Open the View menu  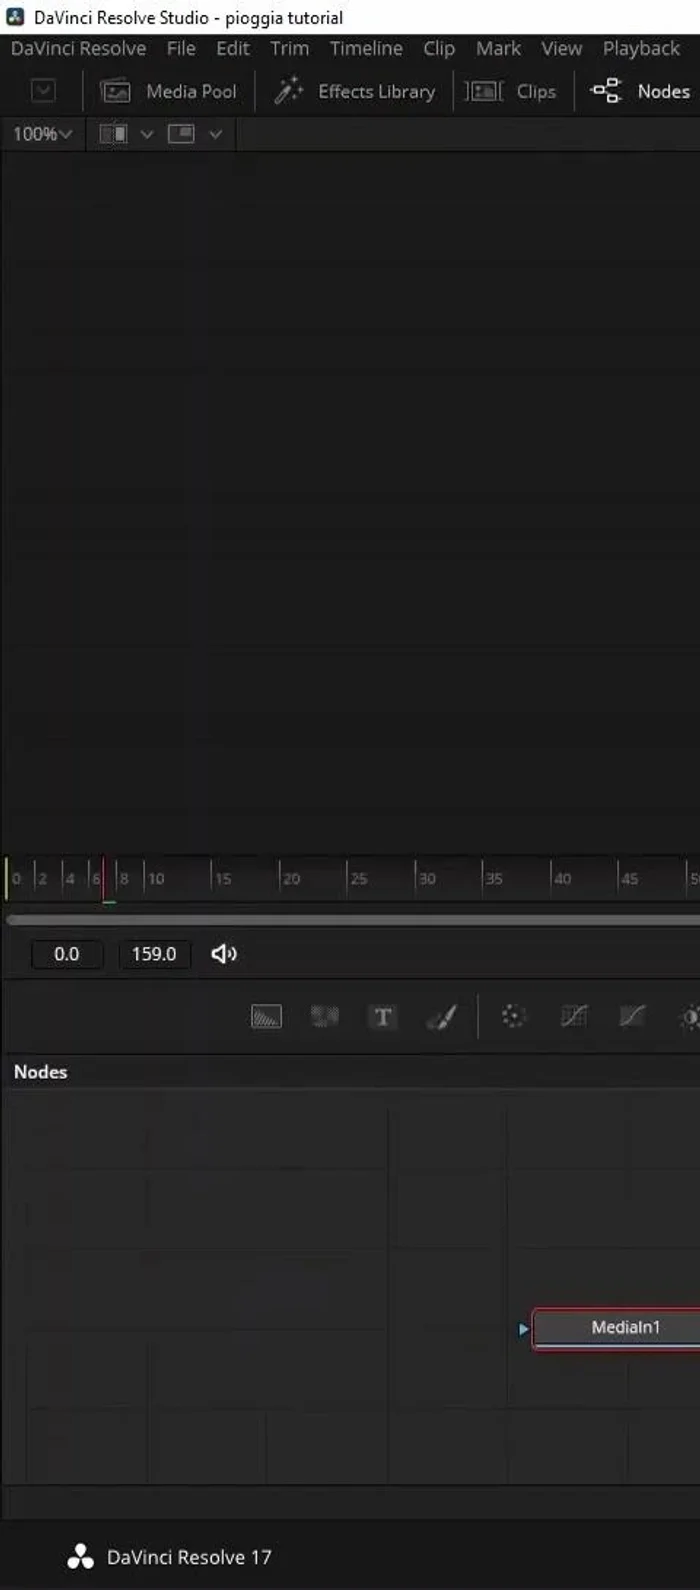[562, 48]
